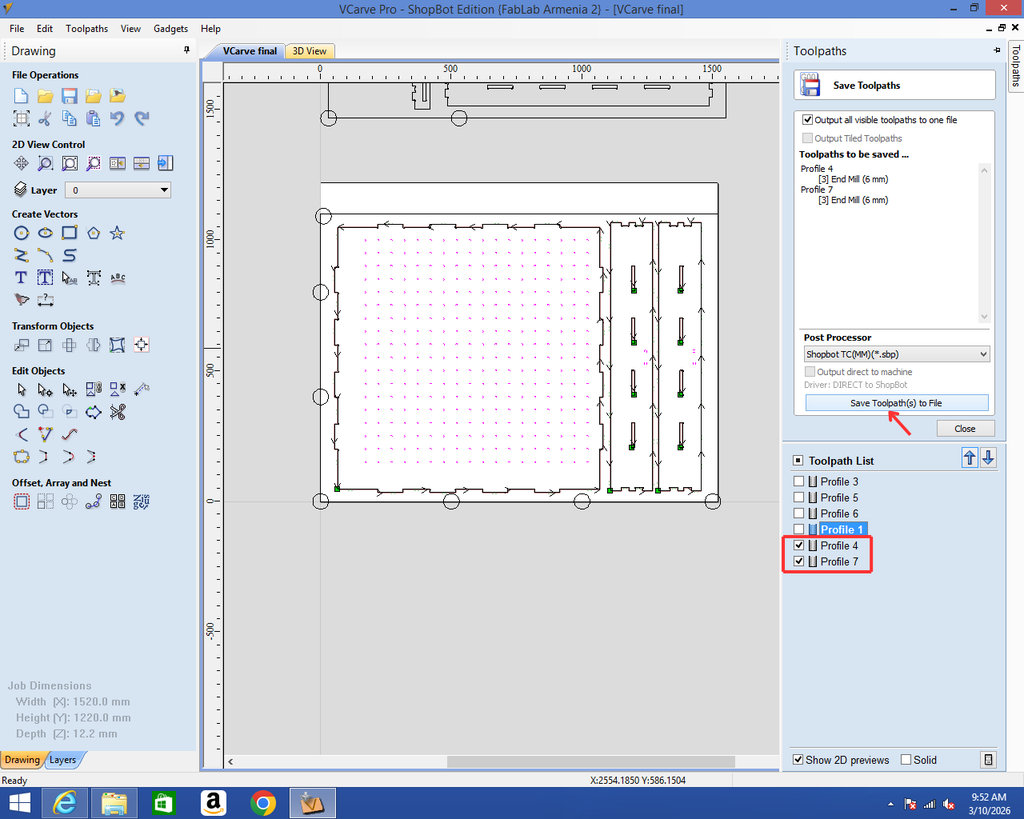Open the Offset Vectors tool
The image size is (1024, 819).
click(x=21, y=502)
